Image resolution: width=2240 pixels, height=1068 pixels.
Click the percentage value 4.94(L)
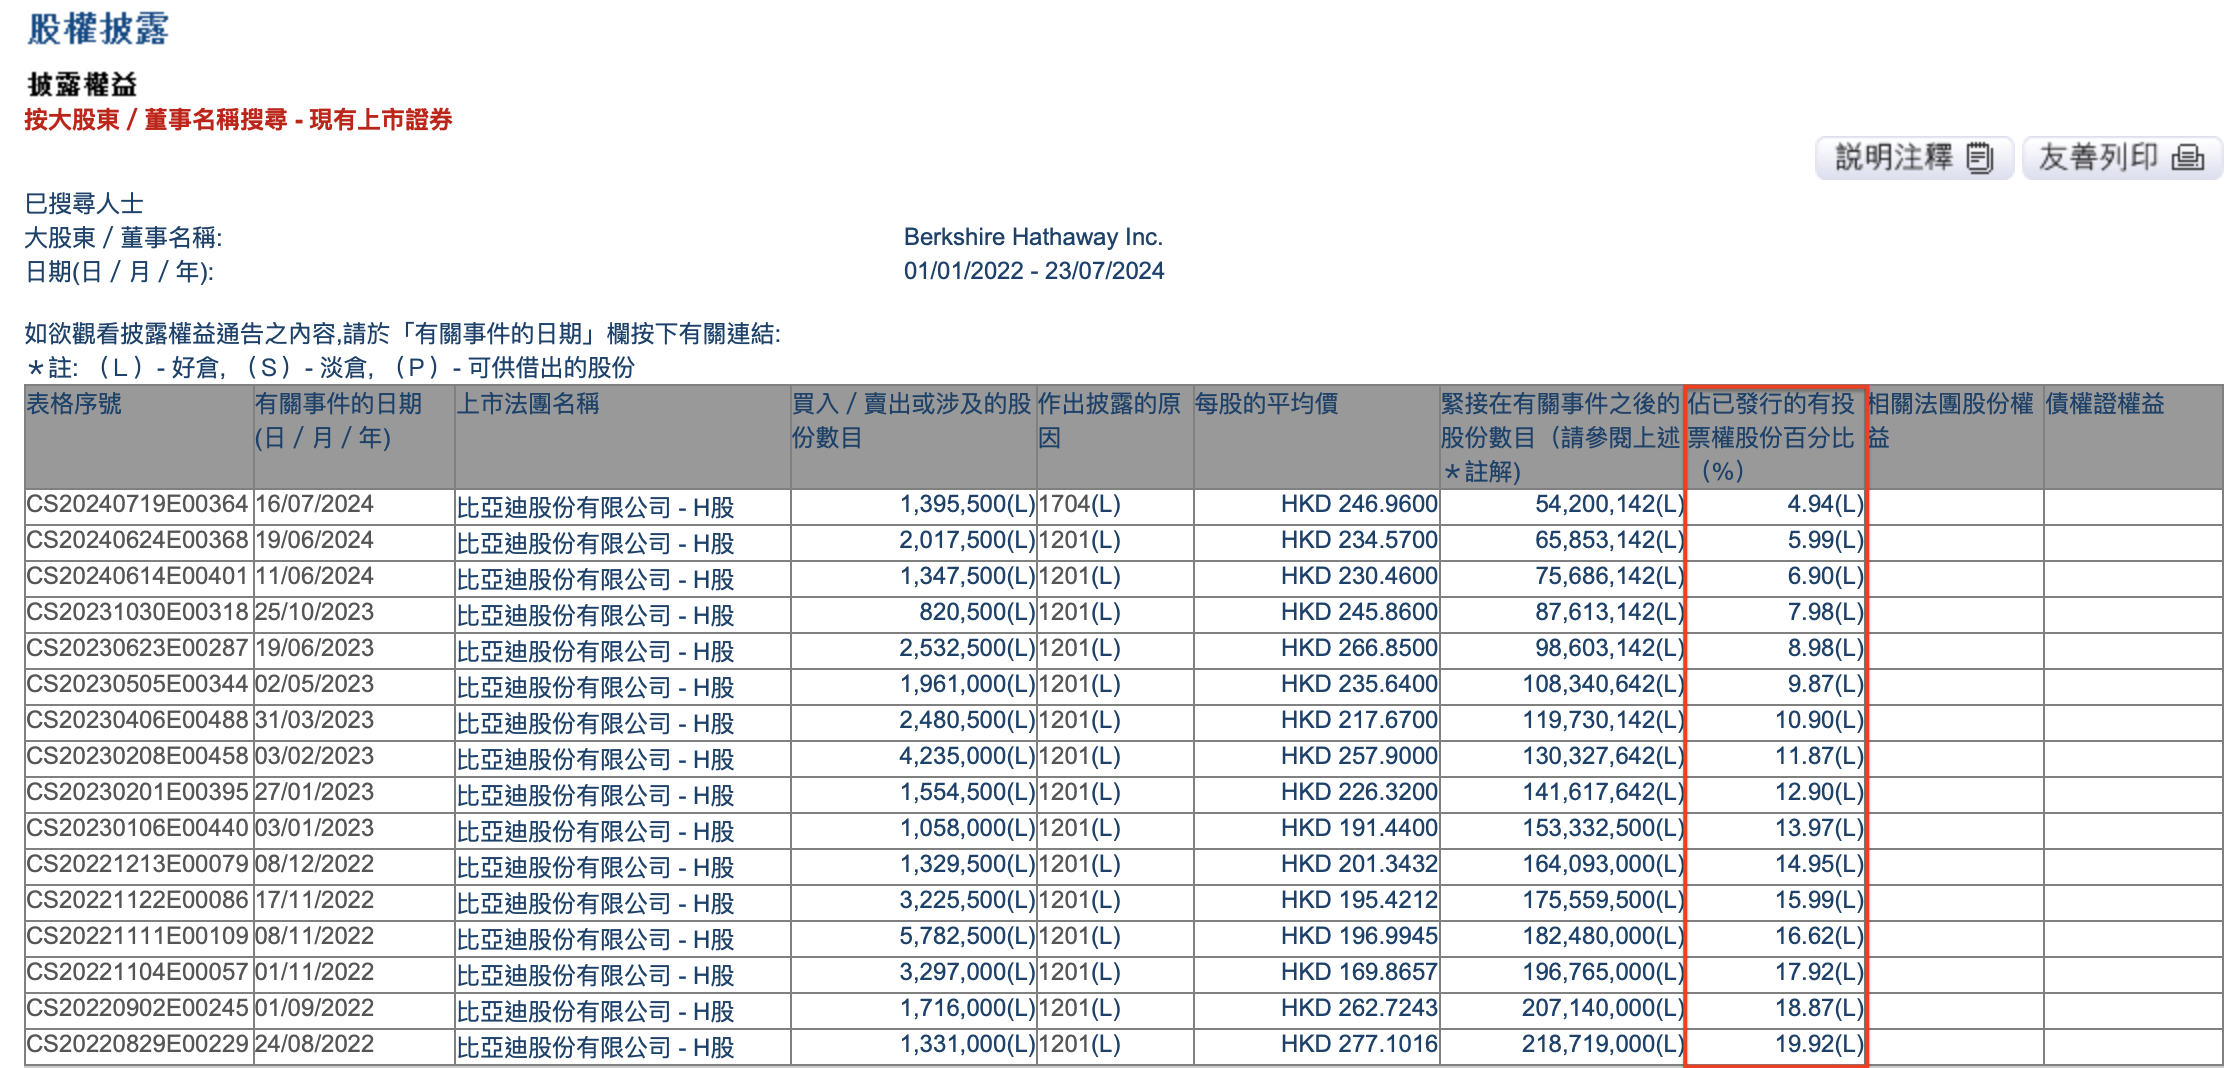[1825, 504]
